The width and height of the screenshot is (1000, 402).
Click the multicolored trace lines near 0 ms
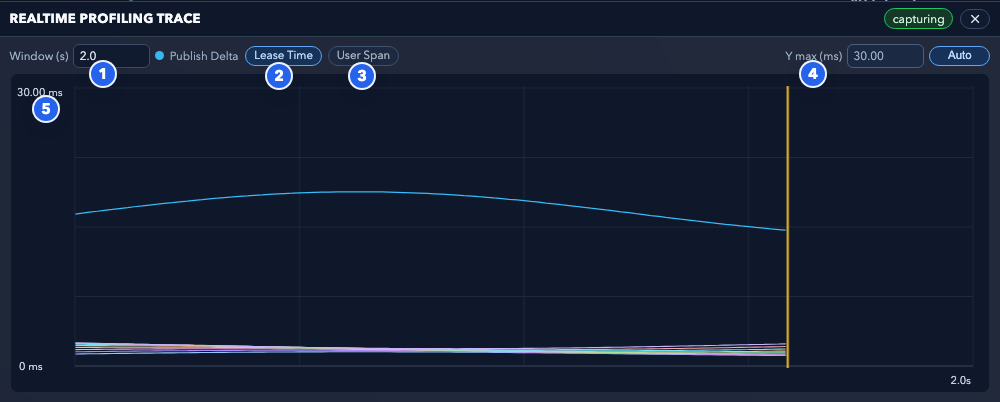point(430,350)
